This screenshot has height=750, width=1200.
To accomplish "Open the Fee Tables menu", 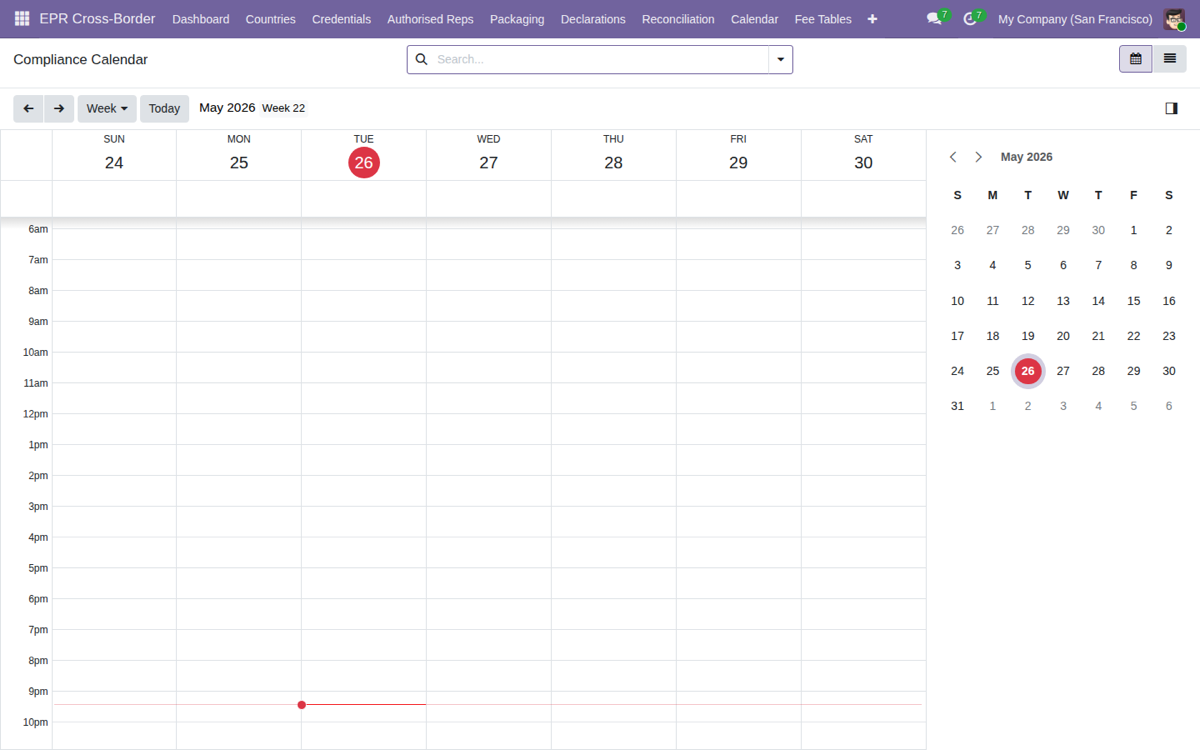I will point(823,19).
